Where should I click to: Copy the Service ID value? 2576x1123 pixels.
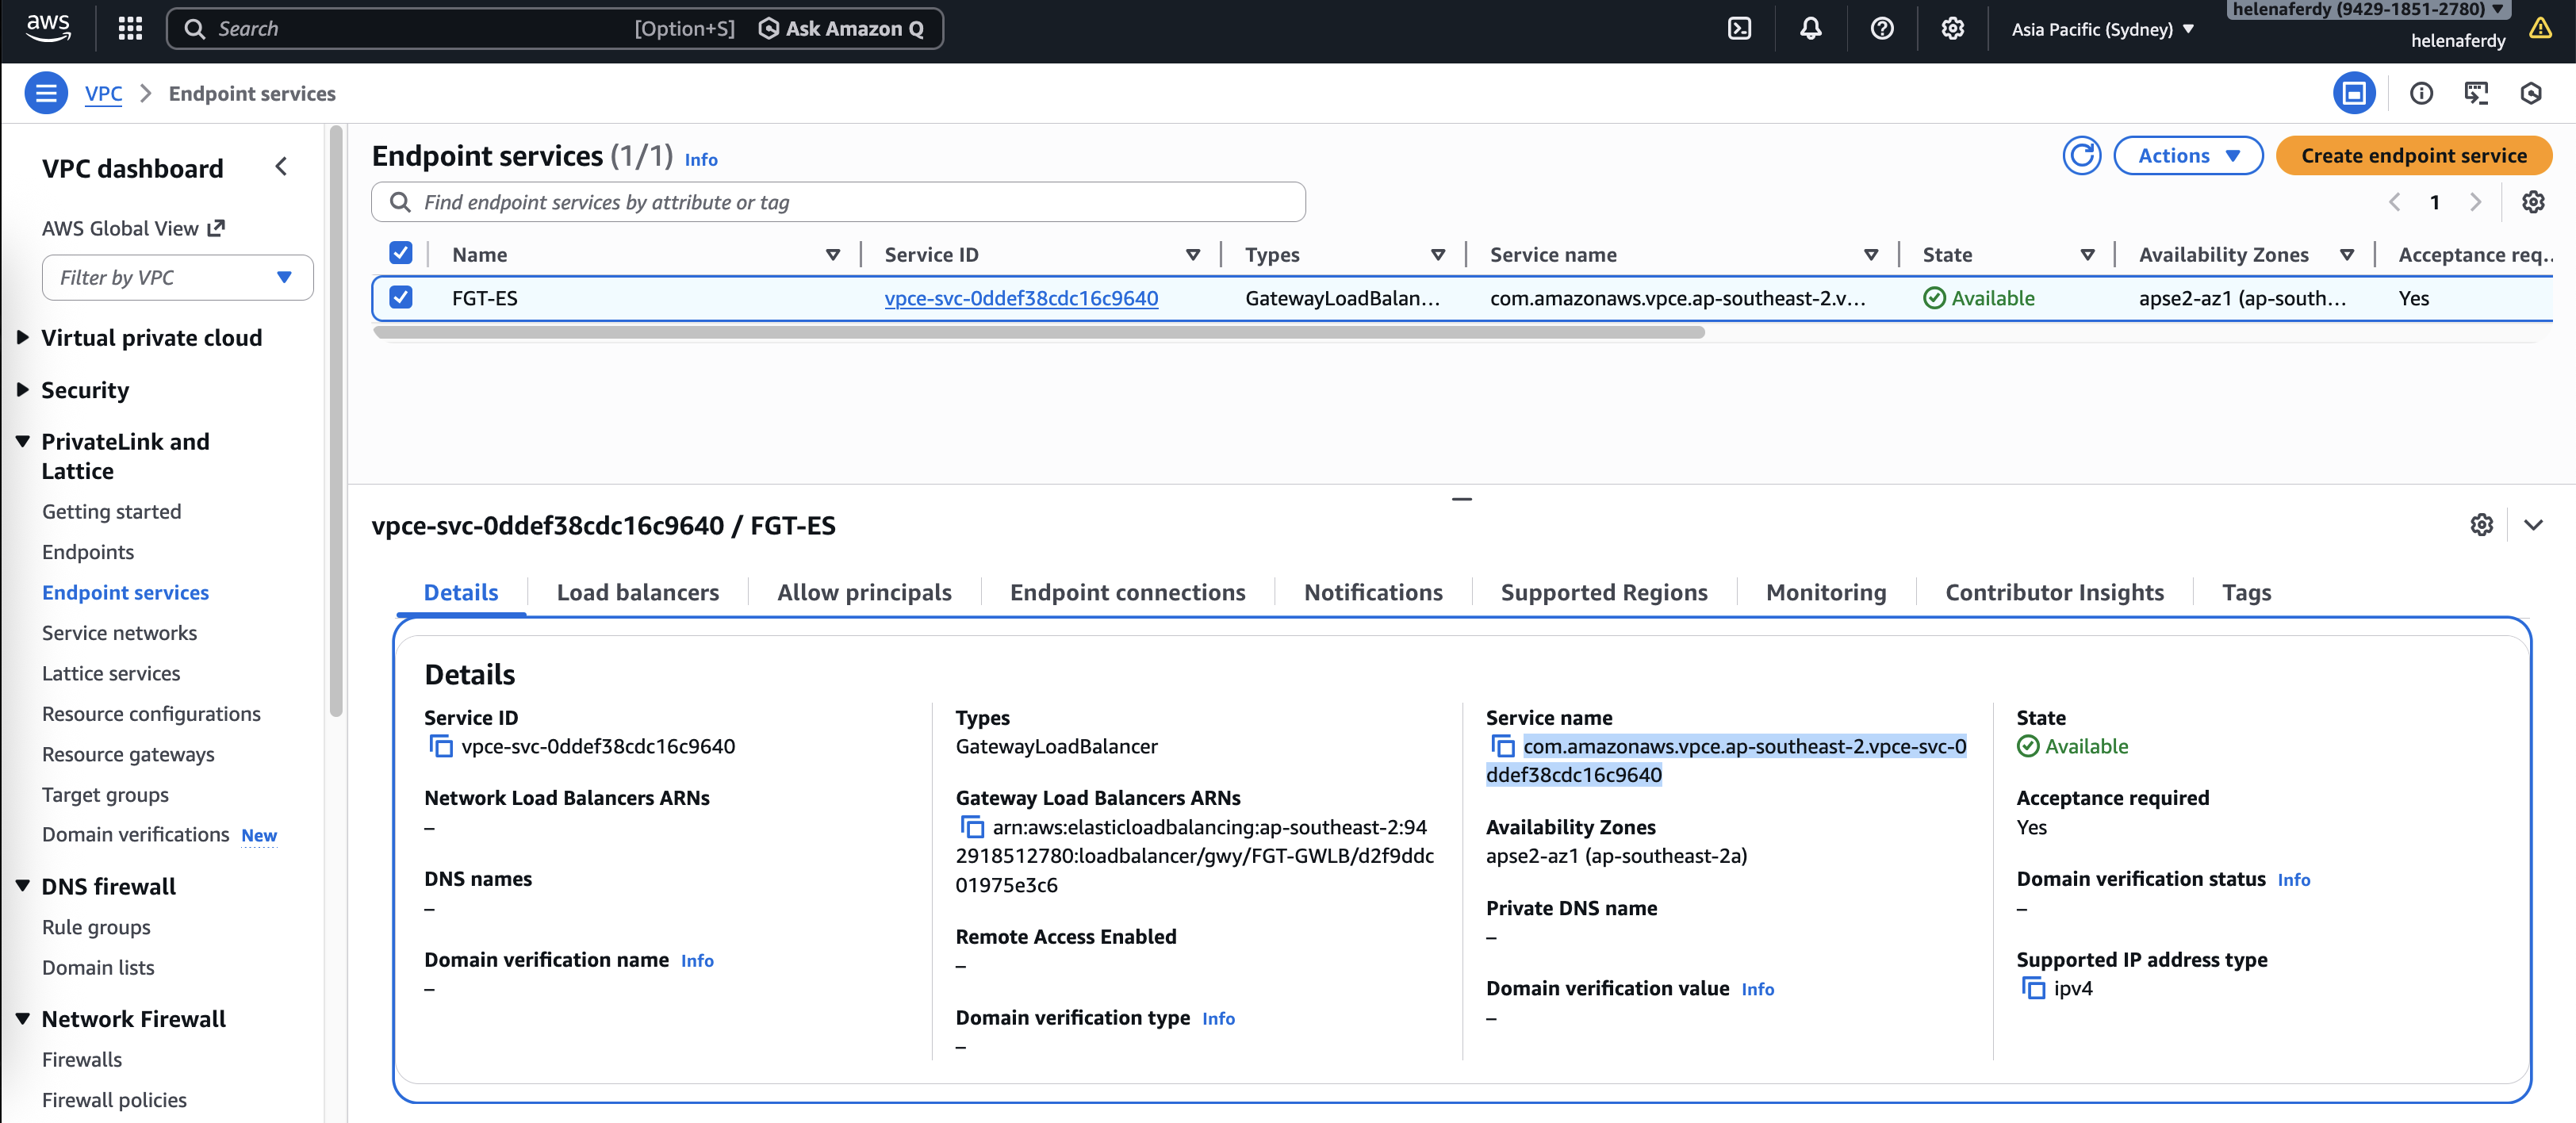440,746
